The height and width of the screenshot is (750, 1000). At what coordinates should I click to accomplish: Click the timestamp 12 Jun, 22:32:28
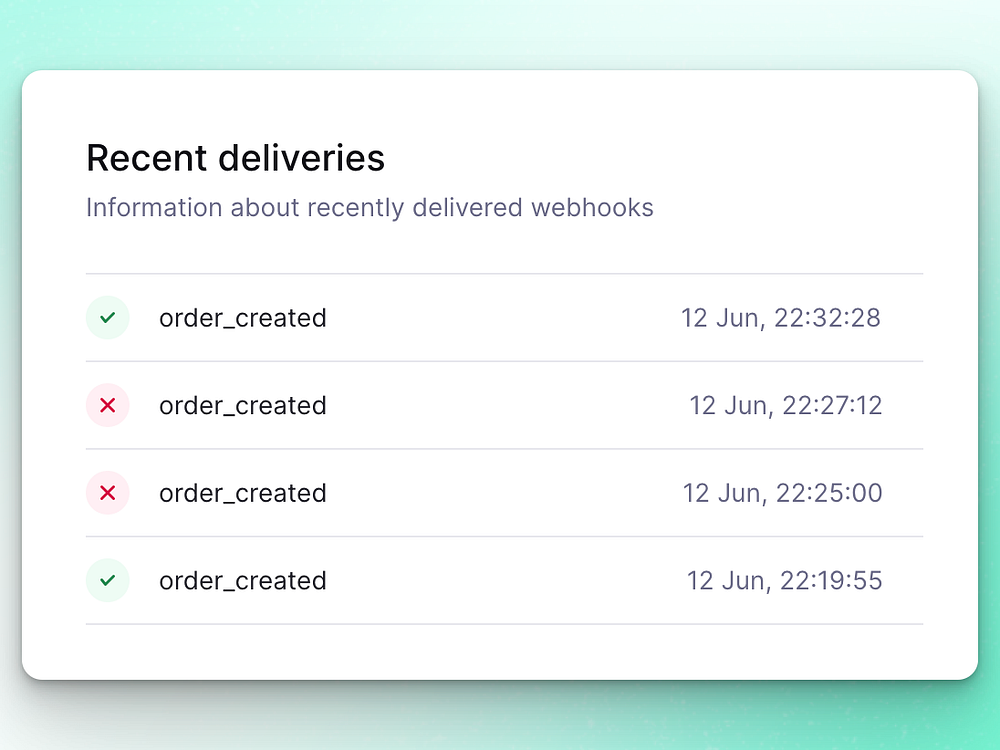pyautogui.click(x=781, y=318)
